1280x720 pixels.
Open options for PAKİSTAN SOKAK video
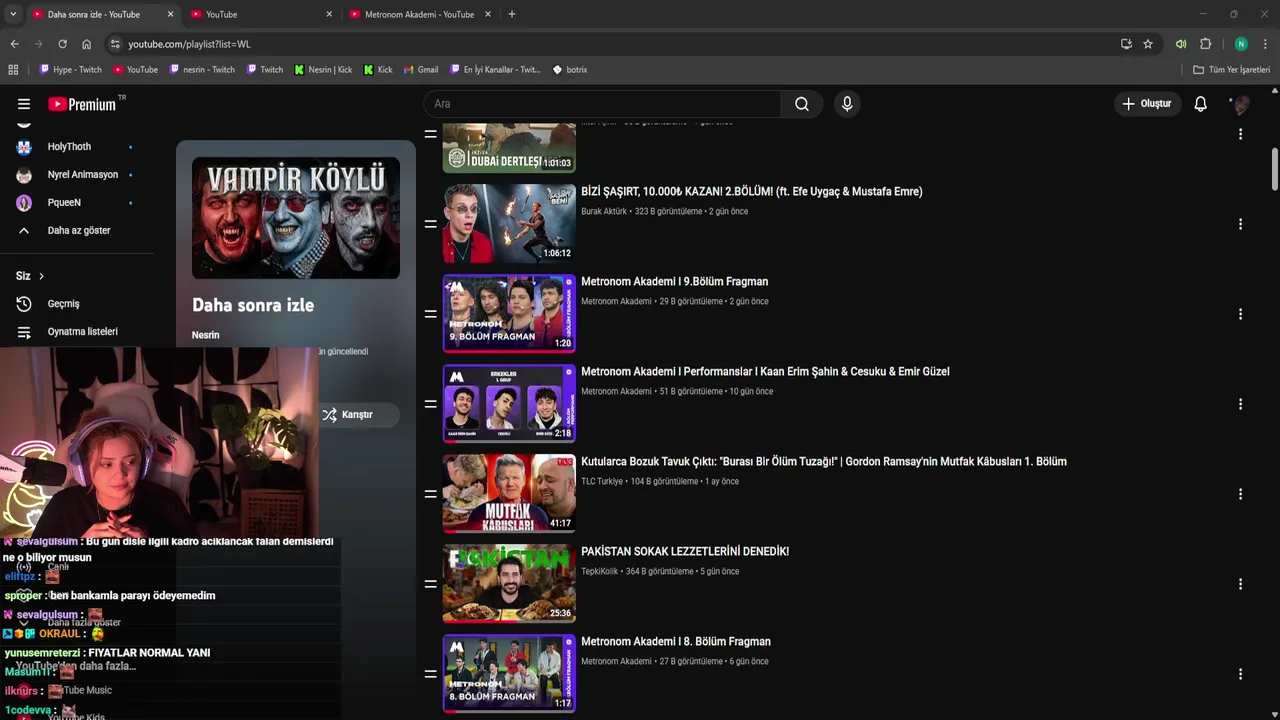[1240, 584]
